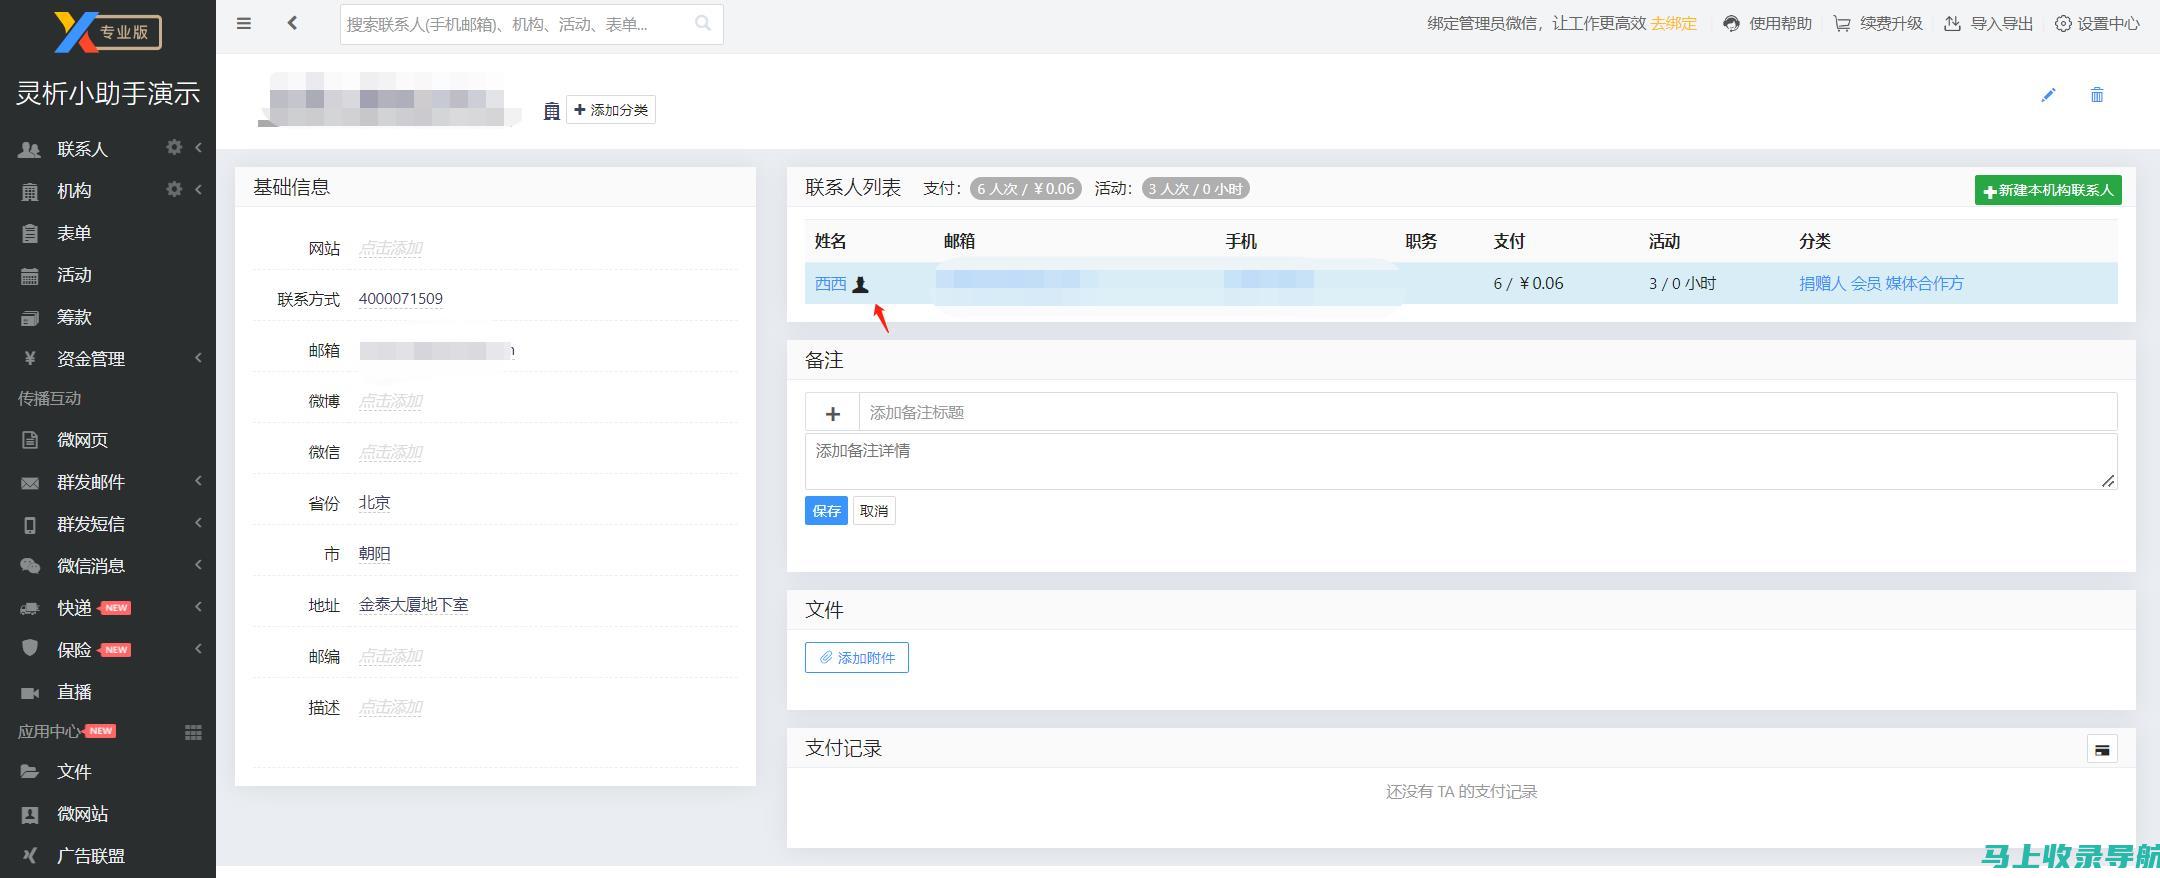Click 添加附件 button

pos(857,658)
